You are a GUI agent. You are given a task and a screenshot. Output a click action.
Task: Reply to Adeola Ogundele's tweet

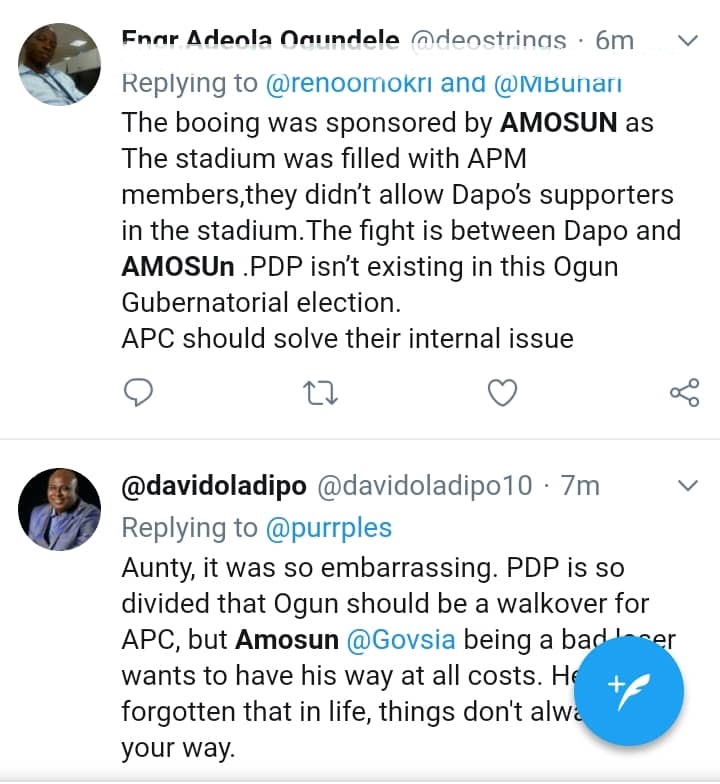click(137, 393)
